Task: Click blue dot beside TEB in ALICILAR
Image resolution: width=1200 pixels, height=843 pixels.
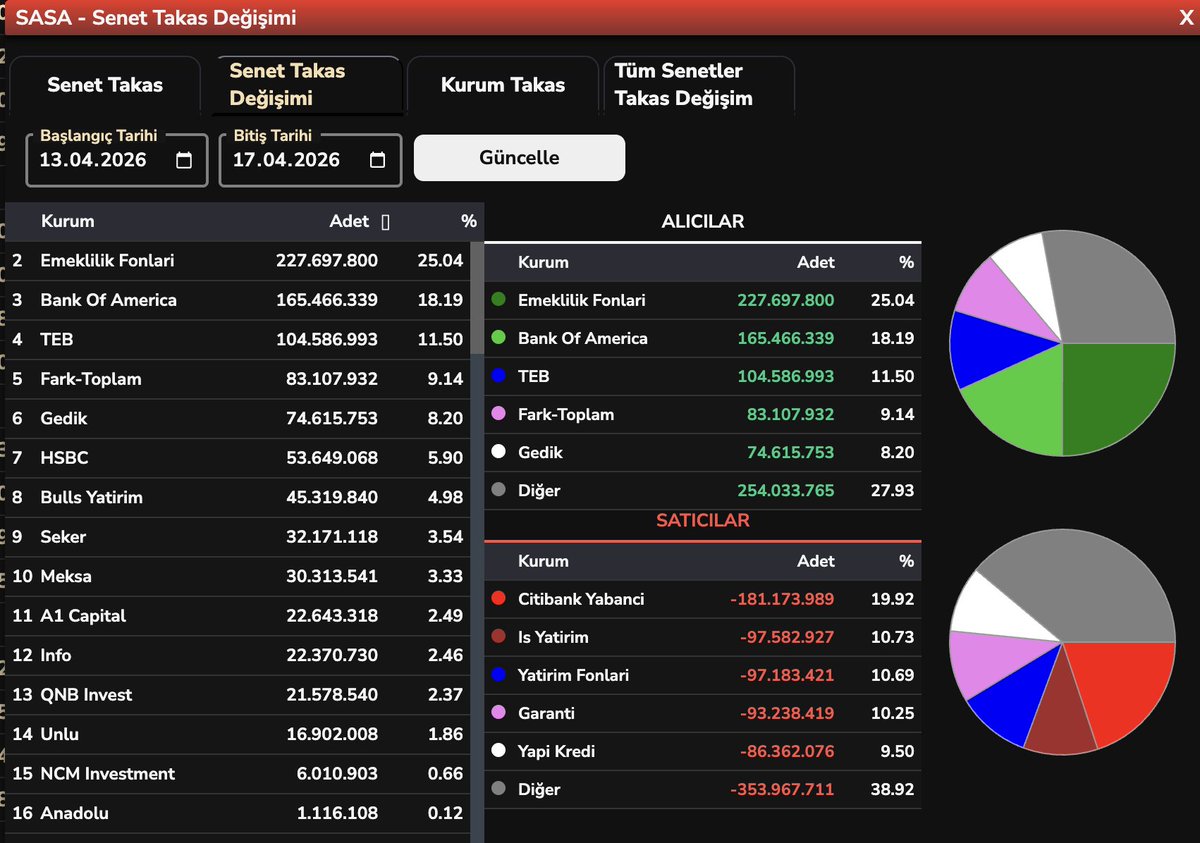Action: click(x=498, y=376)
